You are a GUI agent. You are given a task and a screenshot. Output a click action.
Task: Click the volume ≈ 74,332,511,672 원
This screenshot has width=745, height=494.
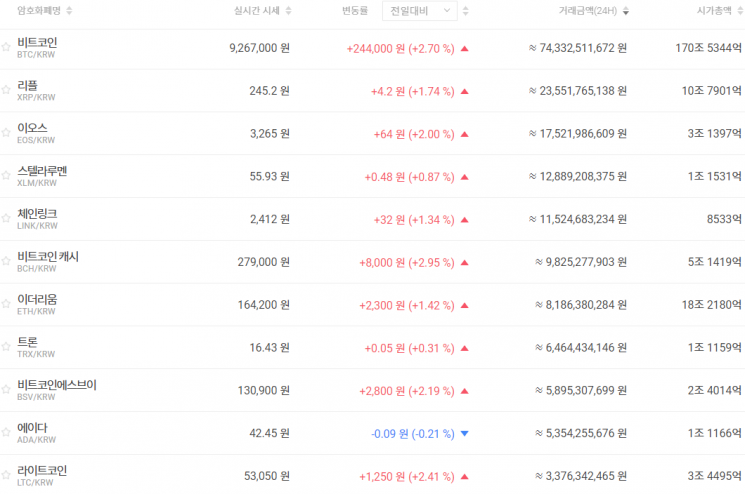(x=578, y=48)
